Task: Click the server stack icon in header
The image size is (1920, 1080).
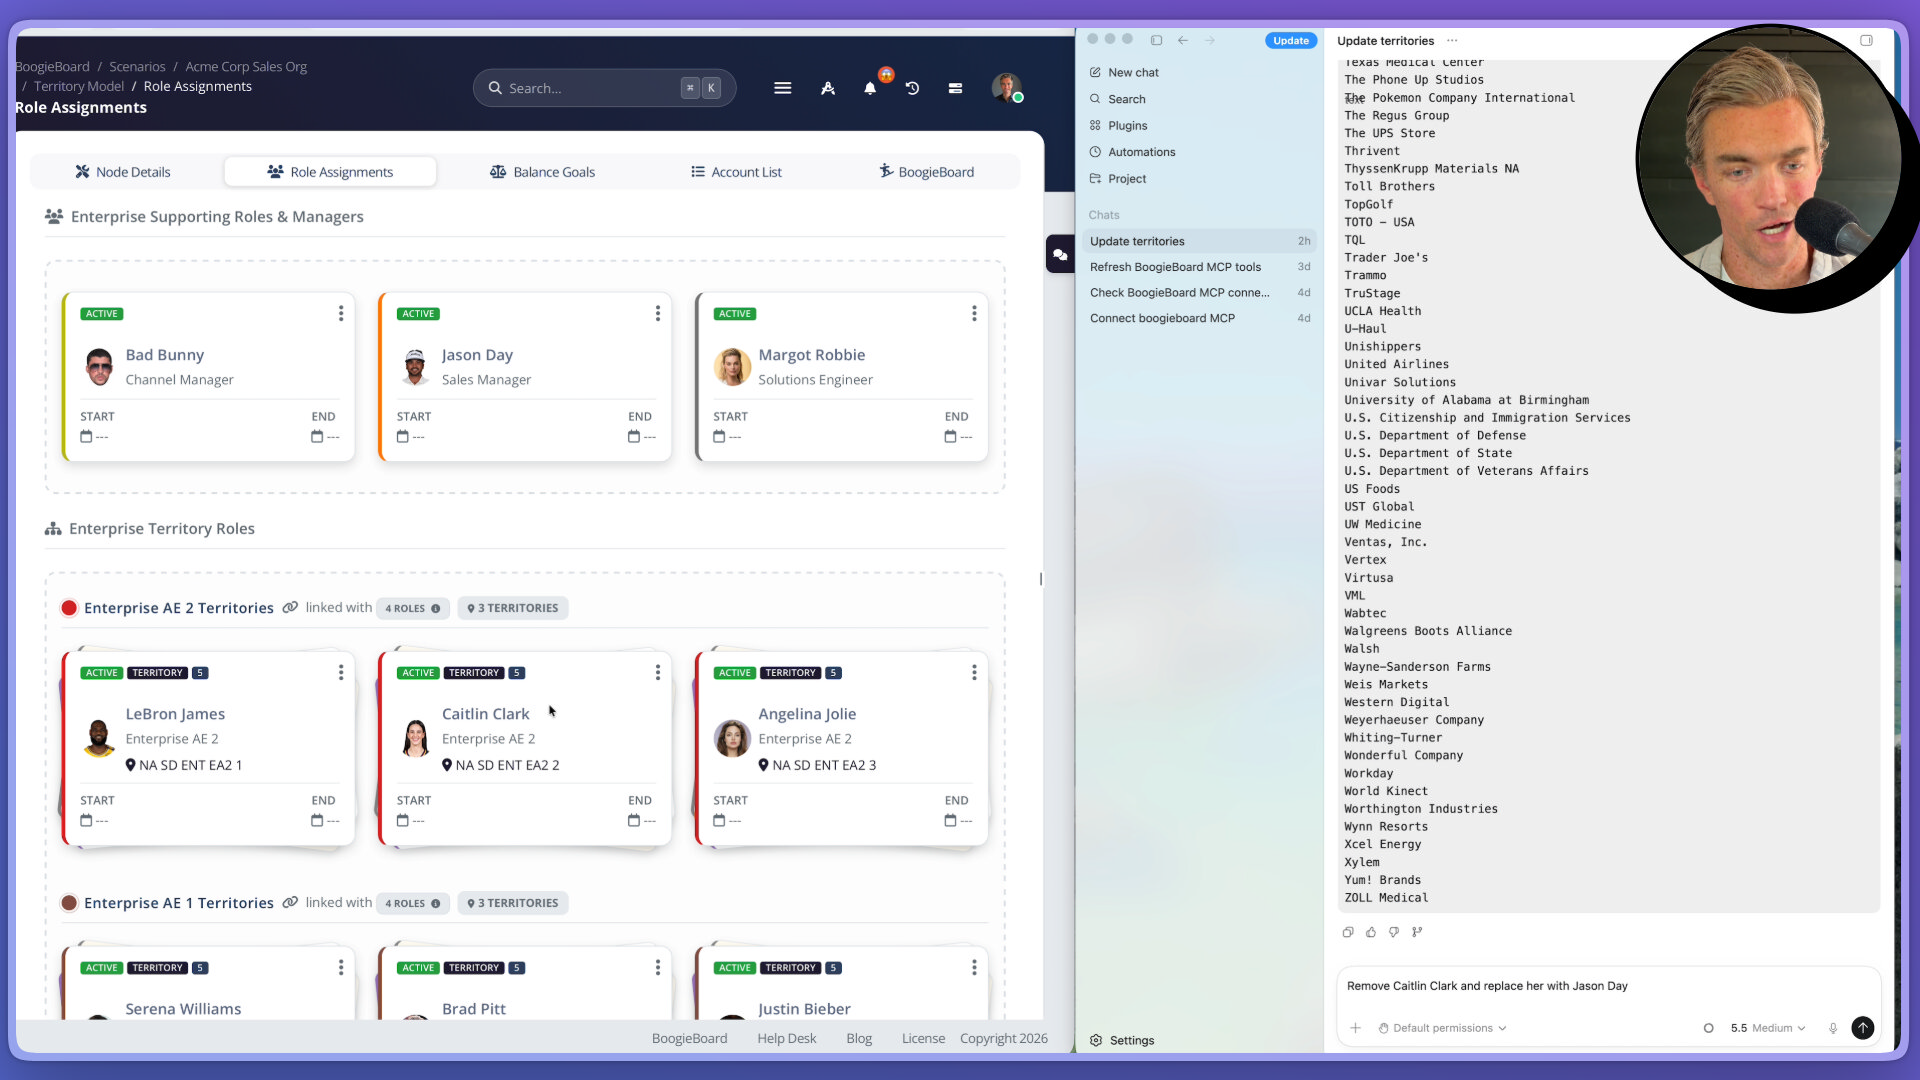Action: (x=955, y=88)
